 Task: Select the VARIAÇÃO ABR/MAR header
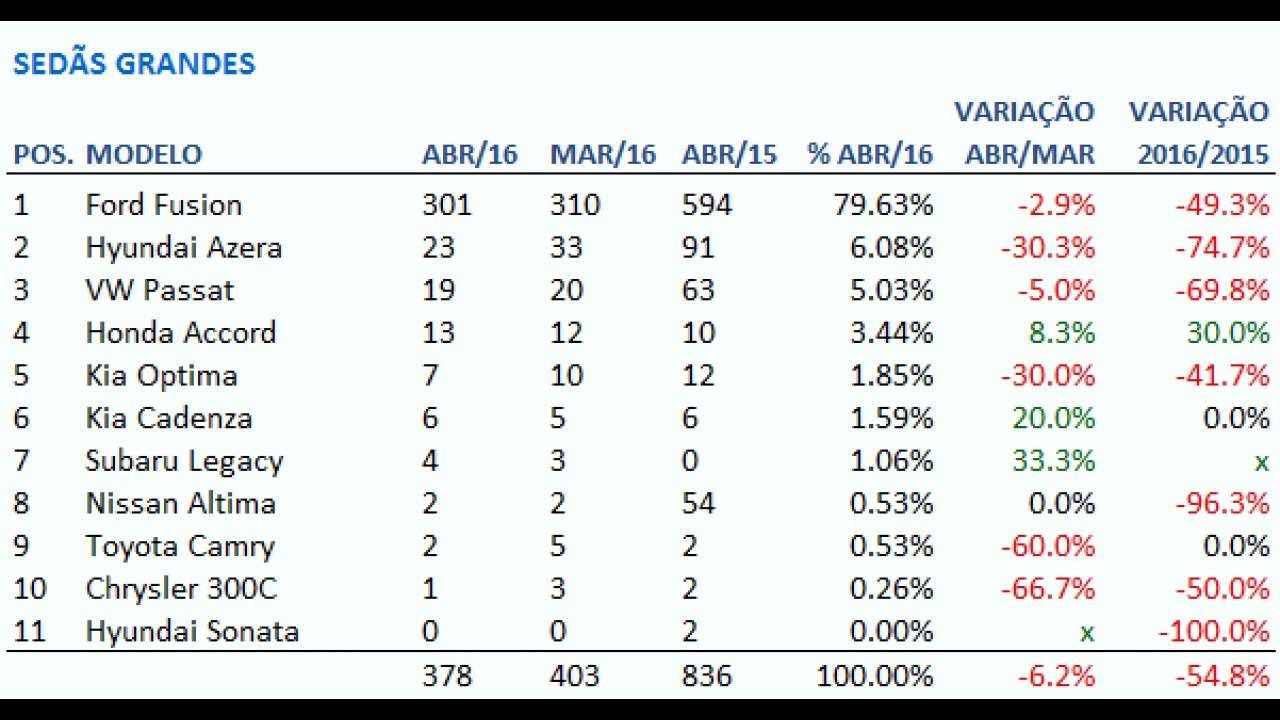pyautogui.click(x=1024, y=132)
